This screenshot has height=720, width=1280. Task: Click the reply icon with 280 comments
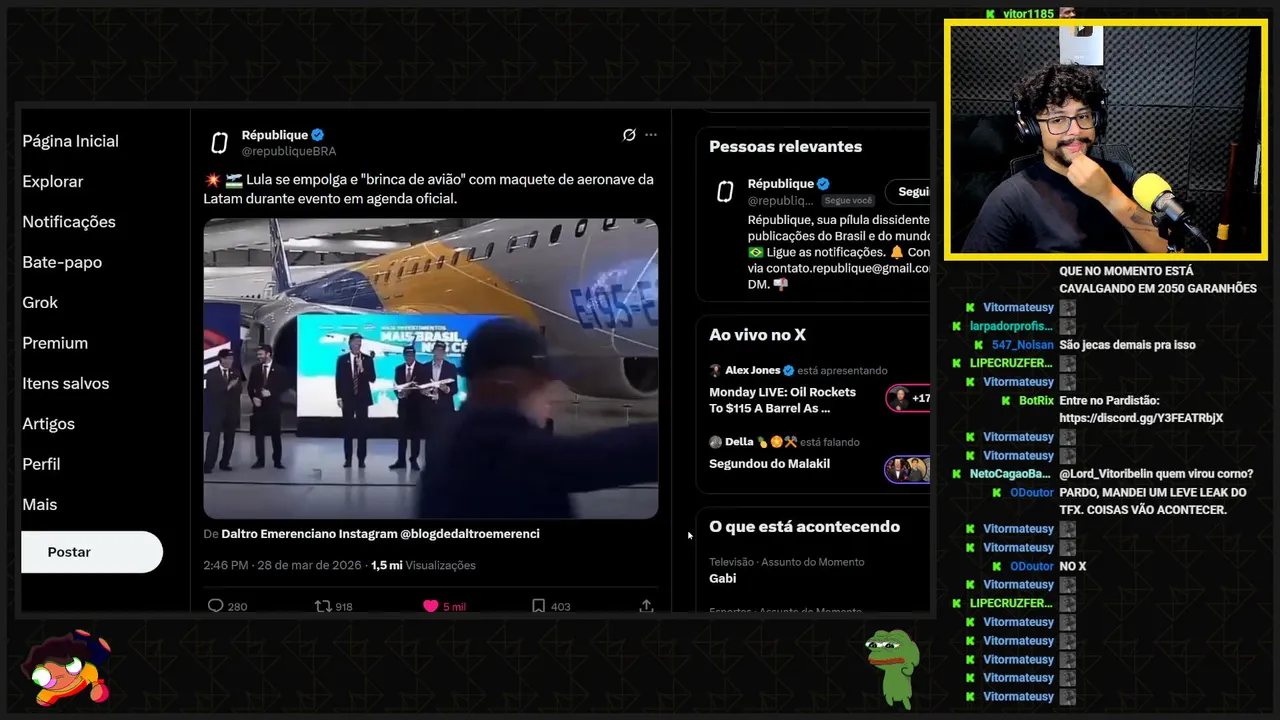(215, 606)
